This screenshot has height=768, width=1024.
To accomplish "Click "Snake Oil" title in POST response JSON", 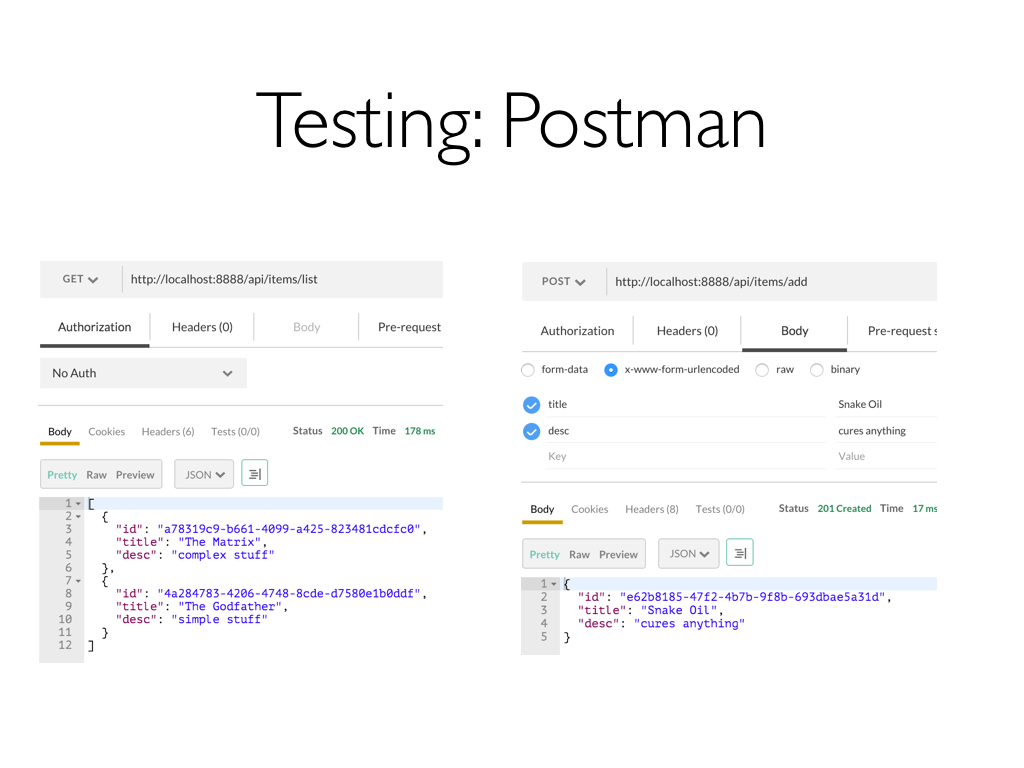I will pyautogui.click(x=679, y=610).
